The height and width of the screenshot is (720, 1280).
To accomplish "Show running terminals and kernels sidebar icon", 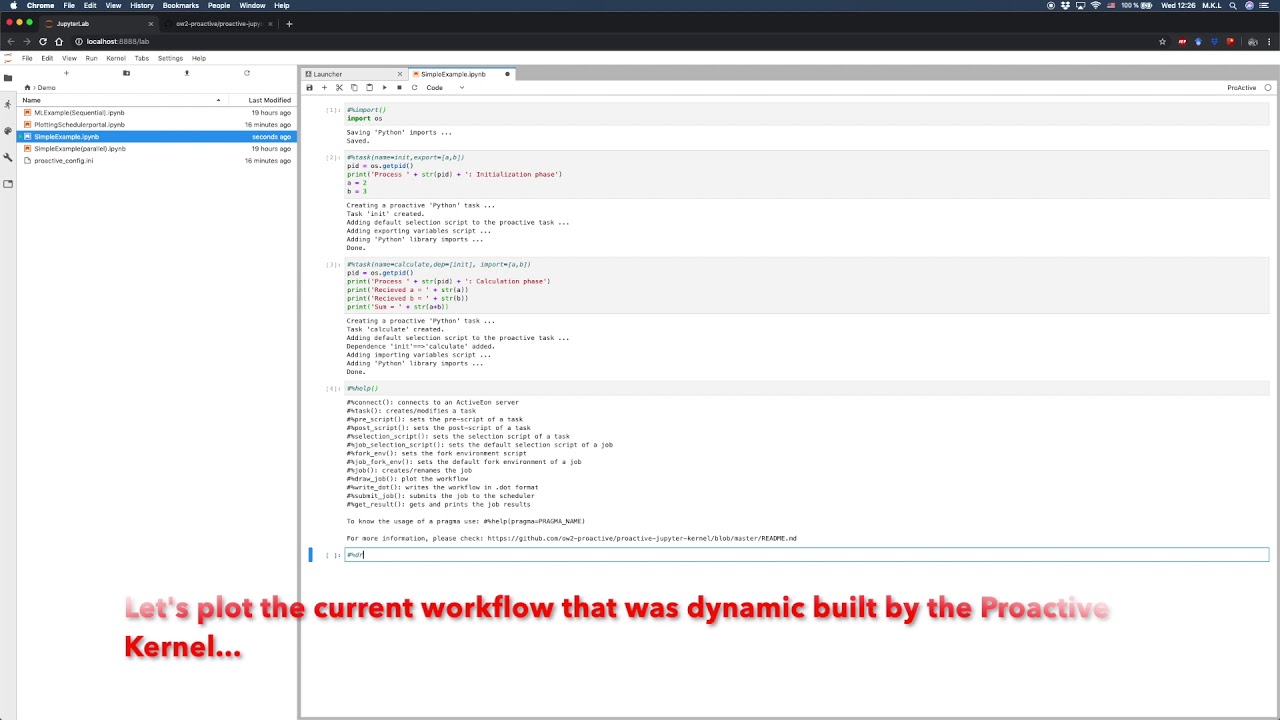I will tap(8, 104).
